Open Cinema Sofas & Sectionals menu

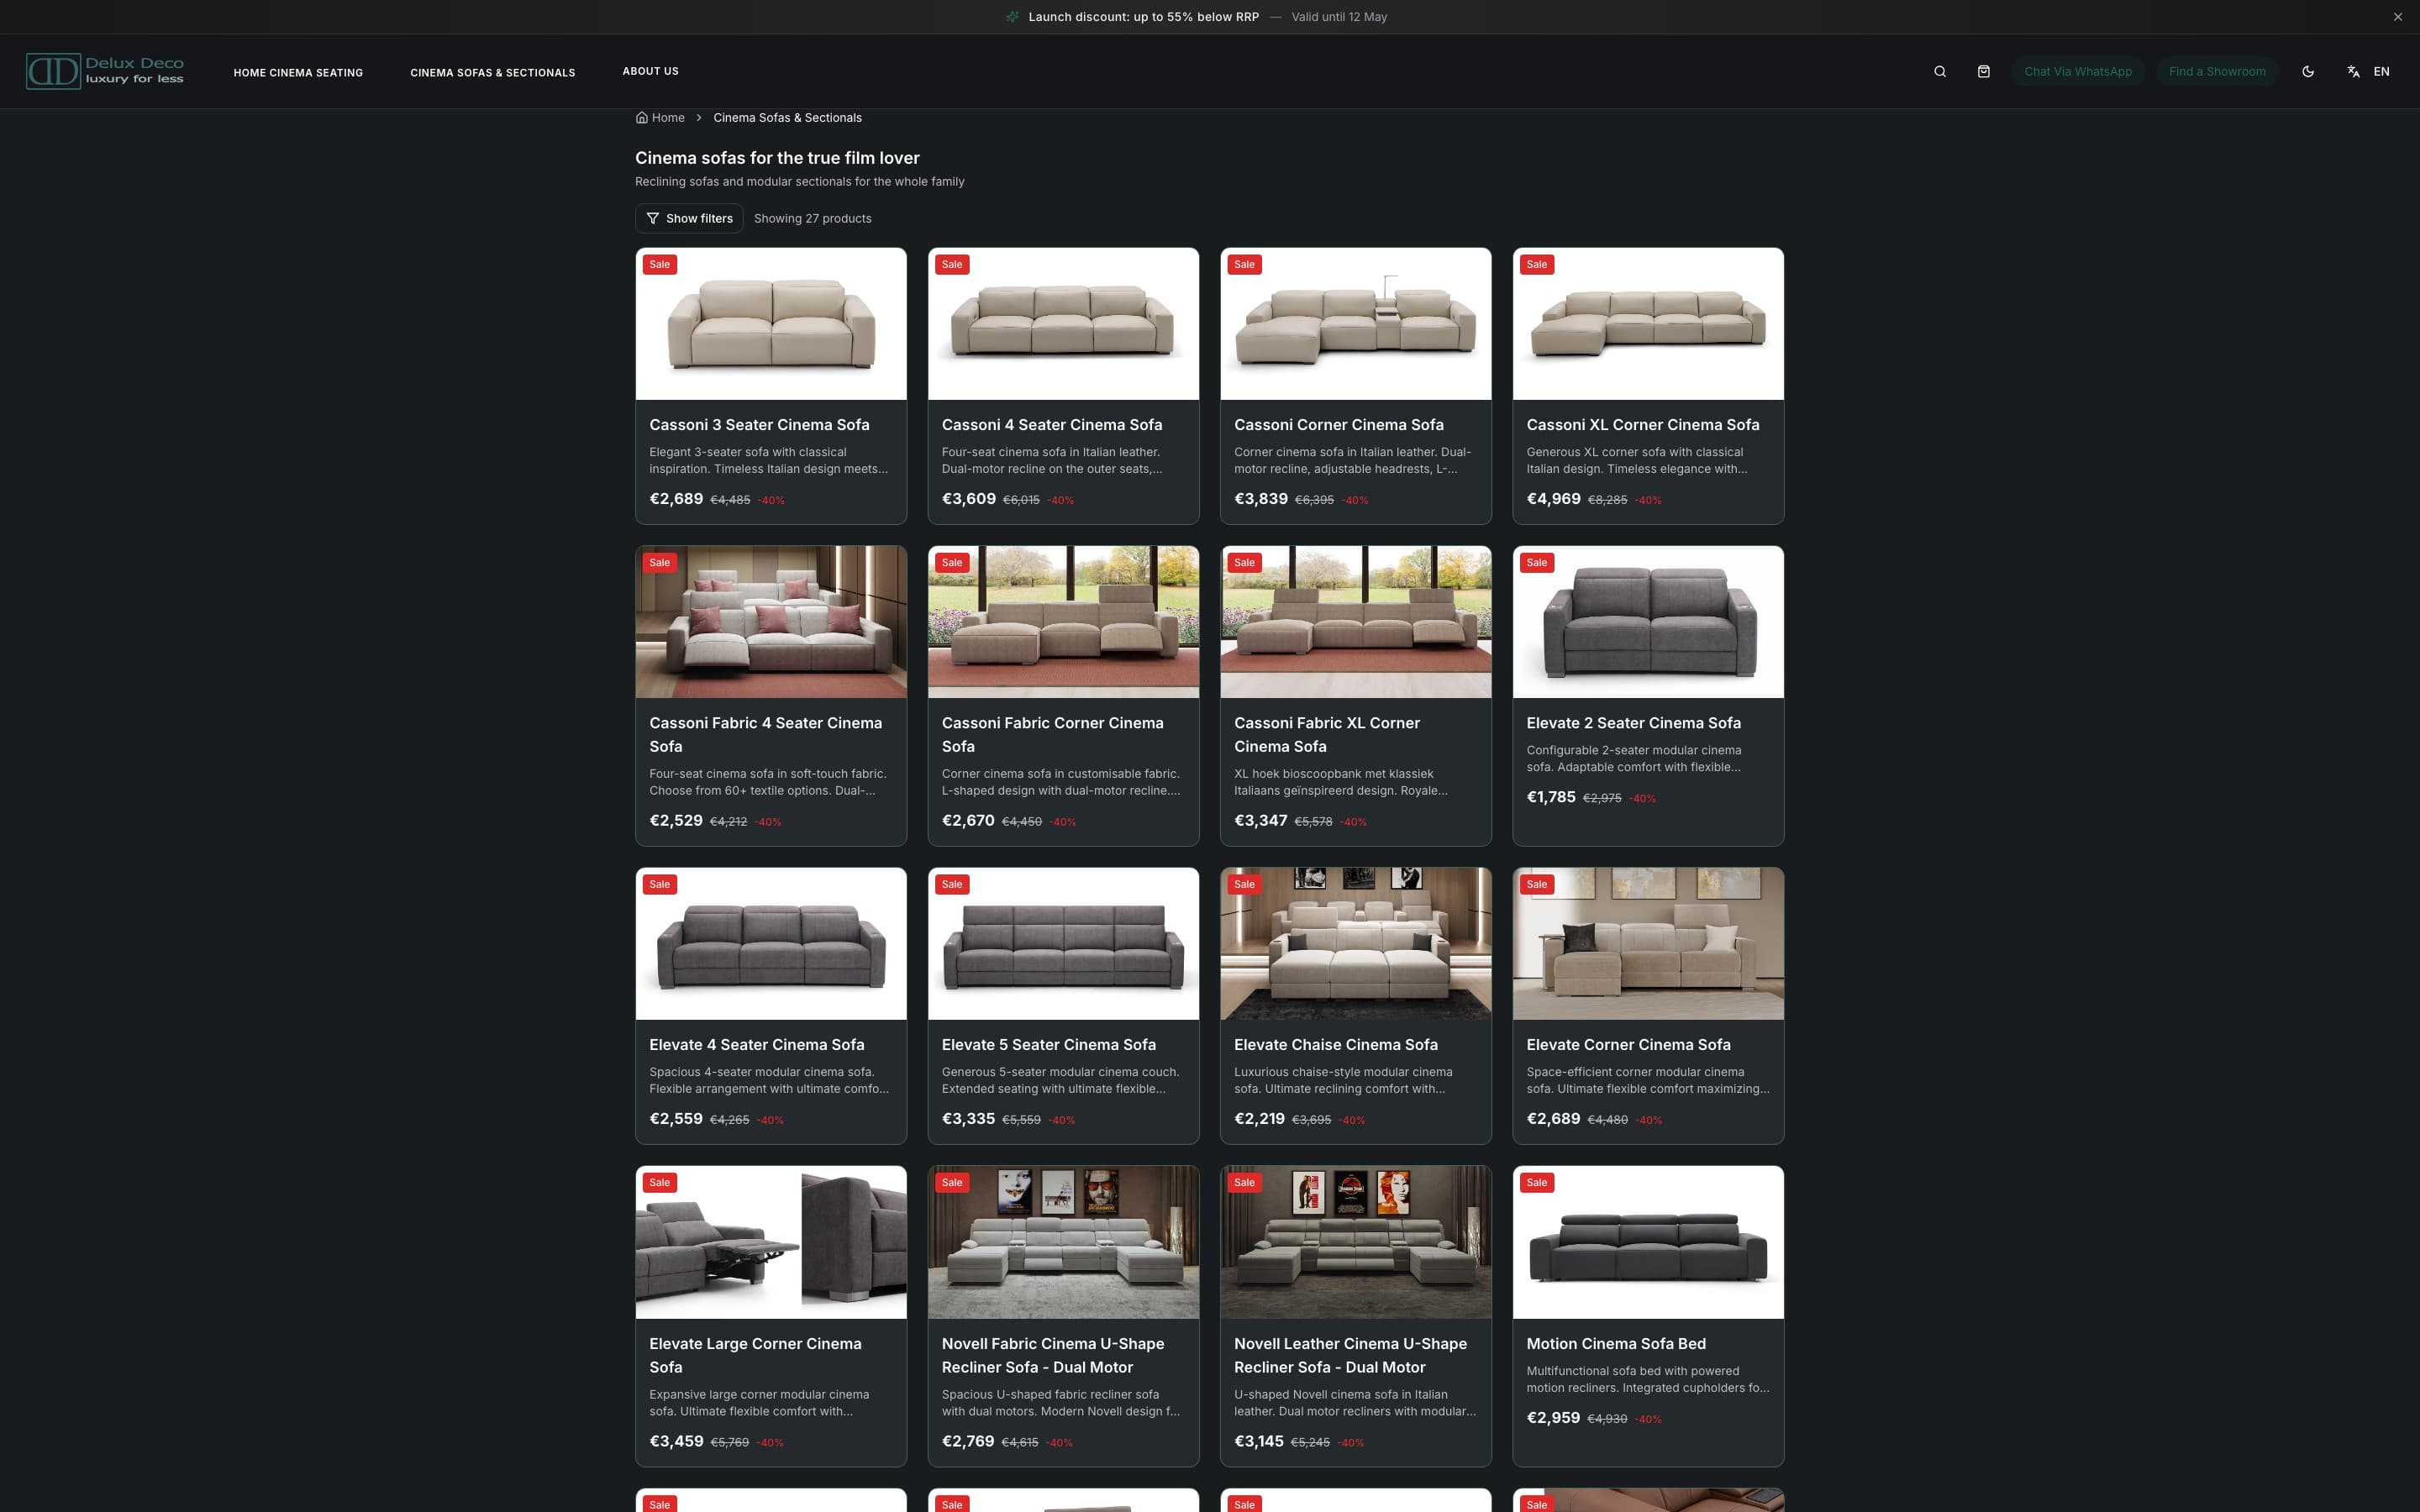coord(492,72)
